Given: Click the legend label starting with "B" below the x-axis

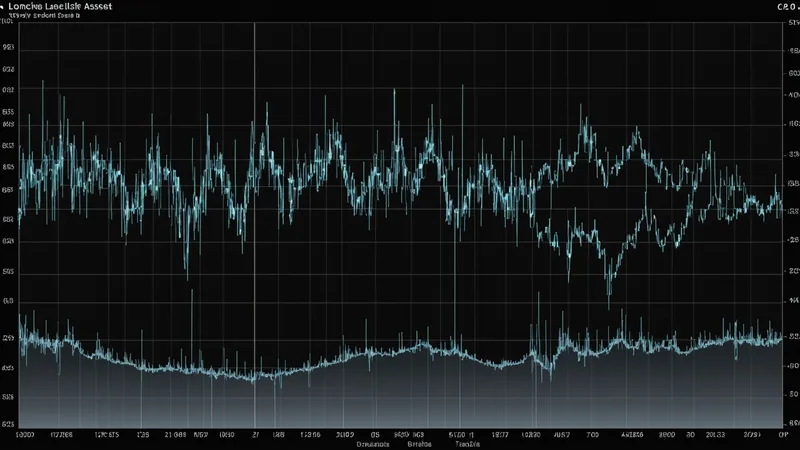Looking at the screenshot, I should [x=419, y=444].
